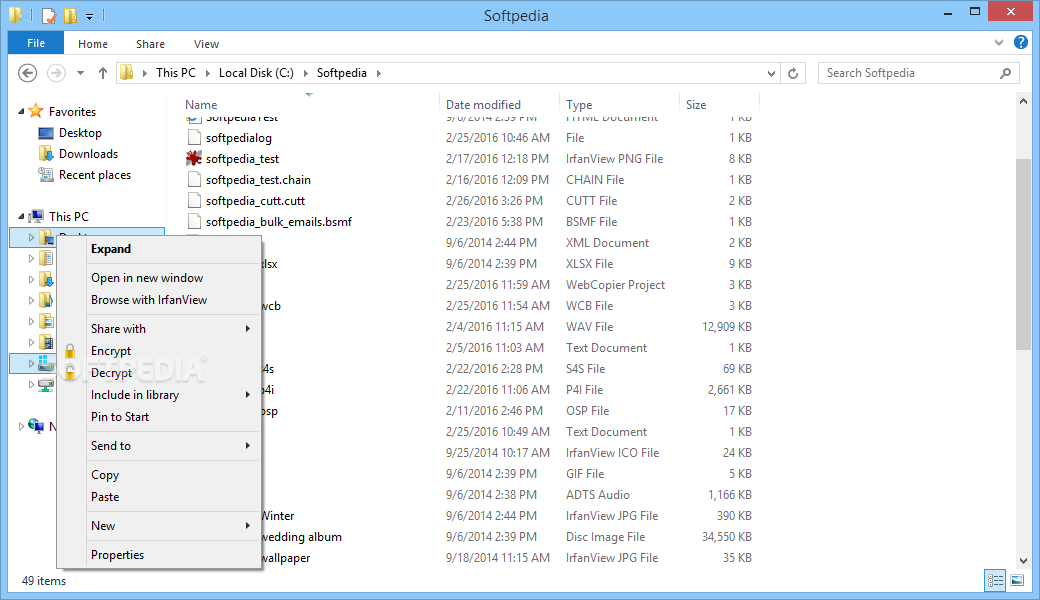This screenshot has width=1040, height=600.
Task: Switch to Details view icon in status bar
Action: pyautogui.click(x=995, y=581)
